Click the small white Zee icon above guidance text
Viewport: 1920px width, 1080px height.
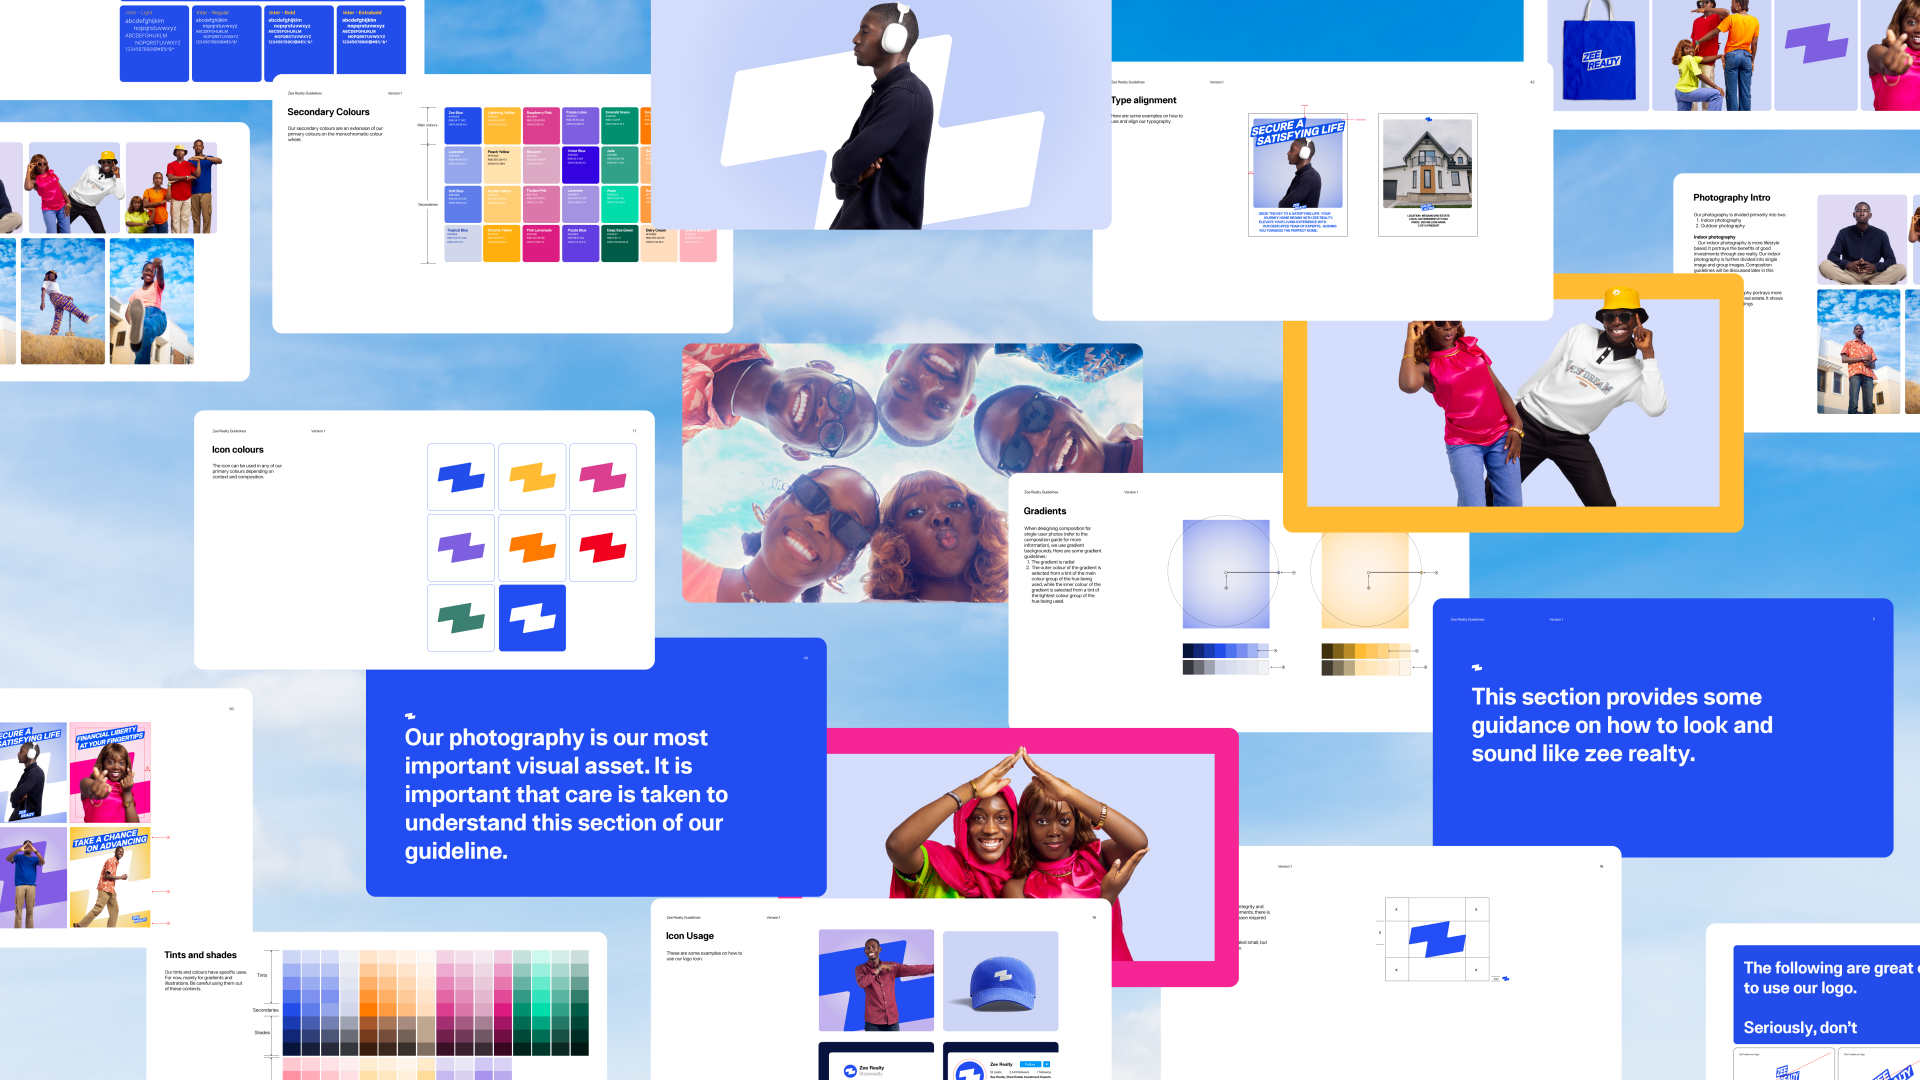1478,666
